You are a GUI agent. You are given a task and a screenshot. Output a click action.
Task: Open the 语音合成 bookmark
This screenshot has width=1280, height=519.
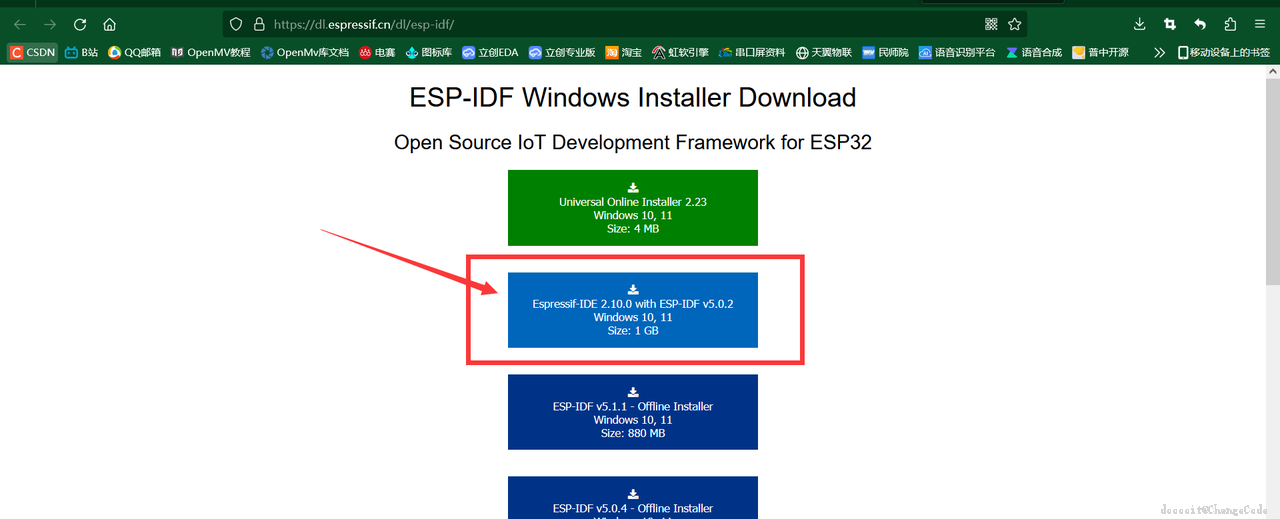(x=1034, y=52)
